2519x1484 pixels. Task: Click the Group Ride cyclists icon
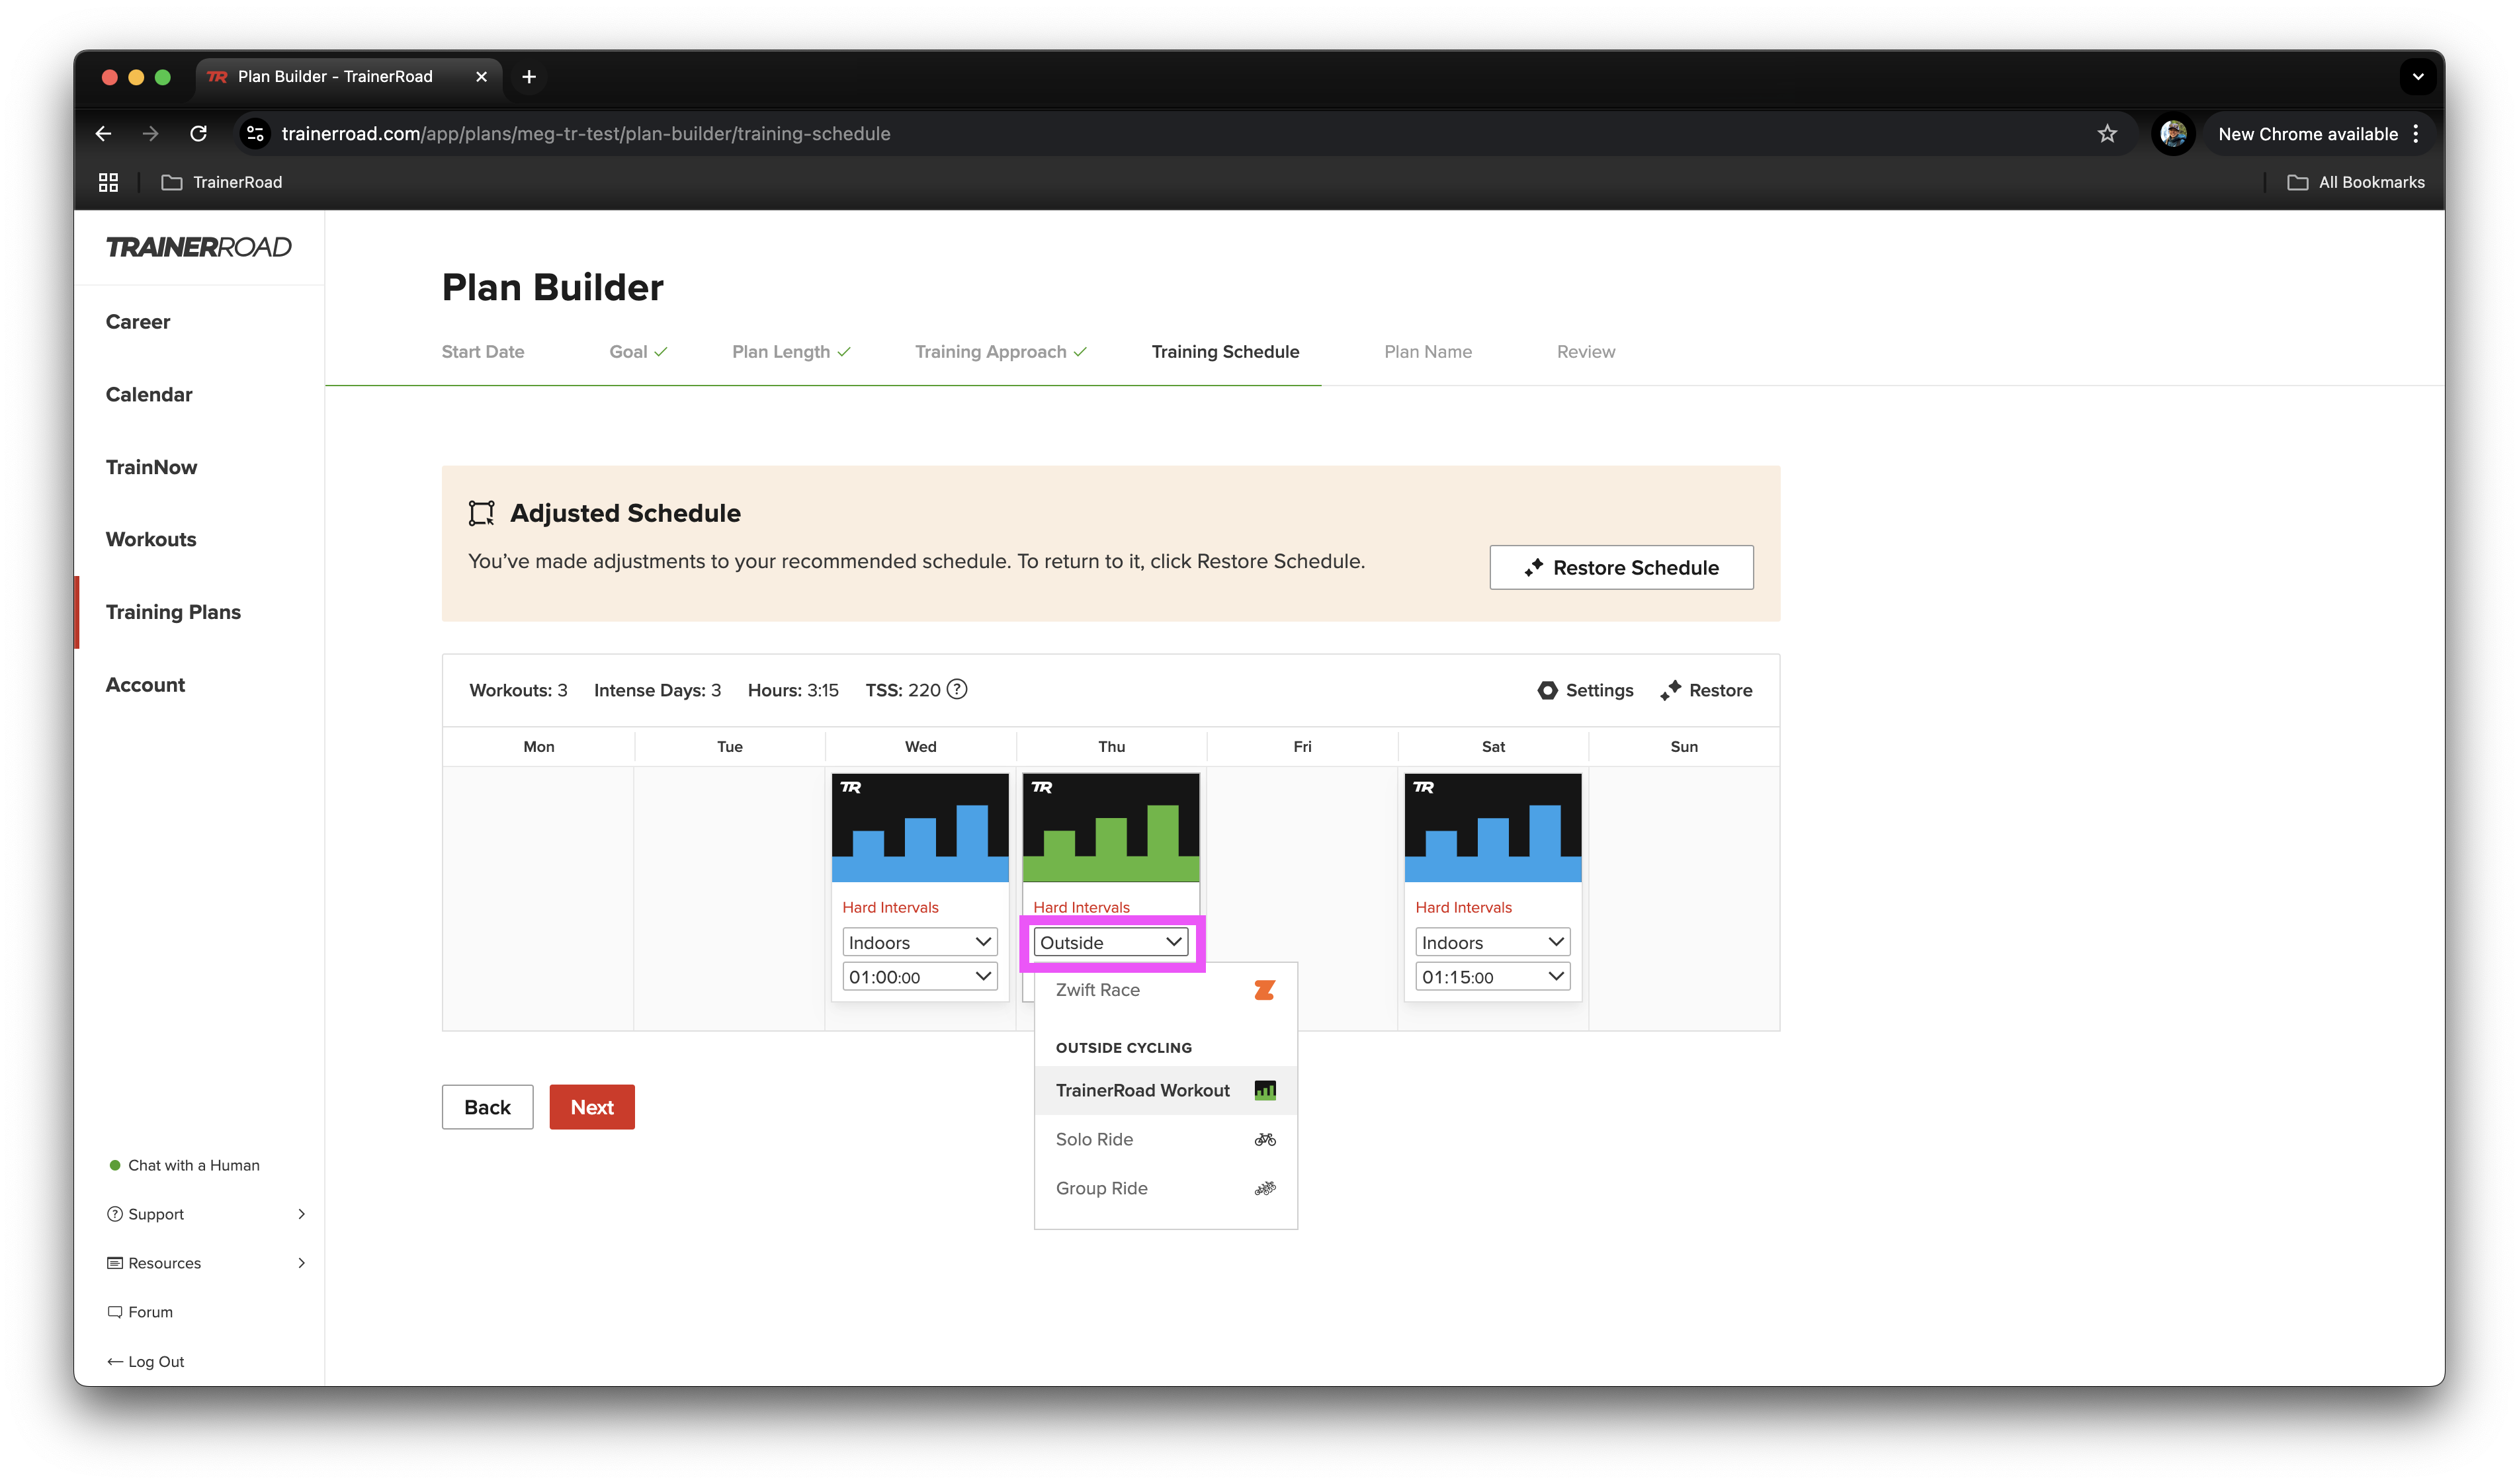(1265, 1188)
